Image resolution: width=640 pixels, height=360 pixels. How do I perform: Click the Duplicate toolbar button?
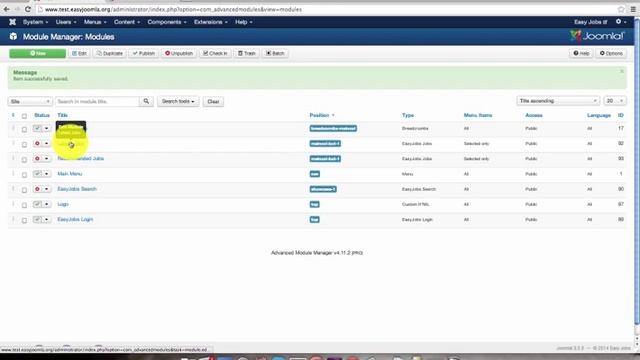tap(109, 53)
